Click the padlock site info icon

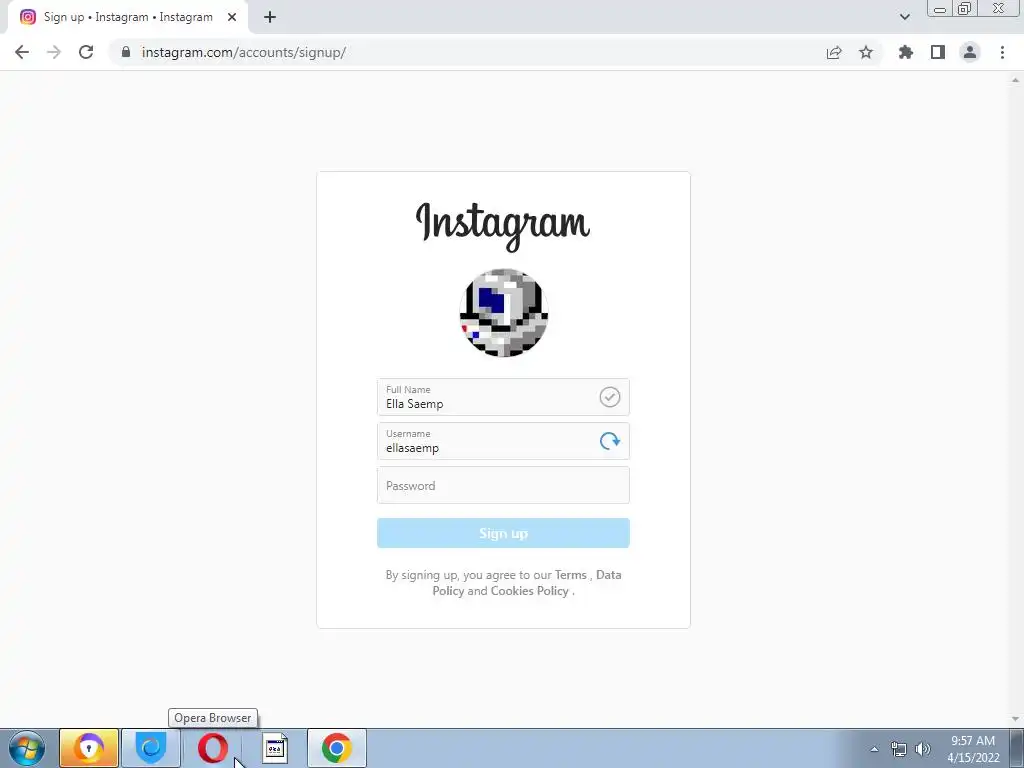[126, 52]
